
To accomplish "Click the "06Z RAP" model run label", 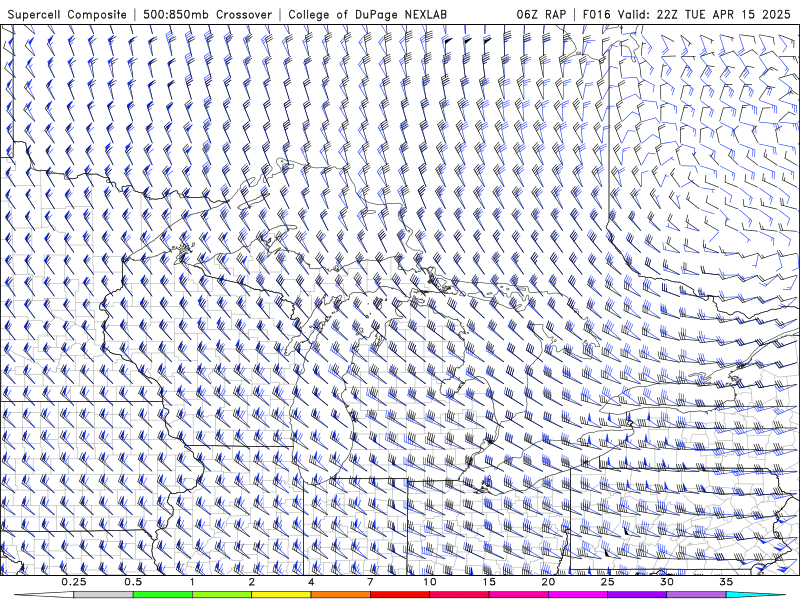I will pyautogui.click(x=541, y=14).
